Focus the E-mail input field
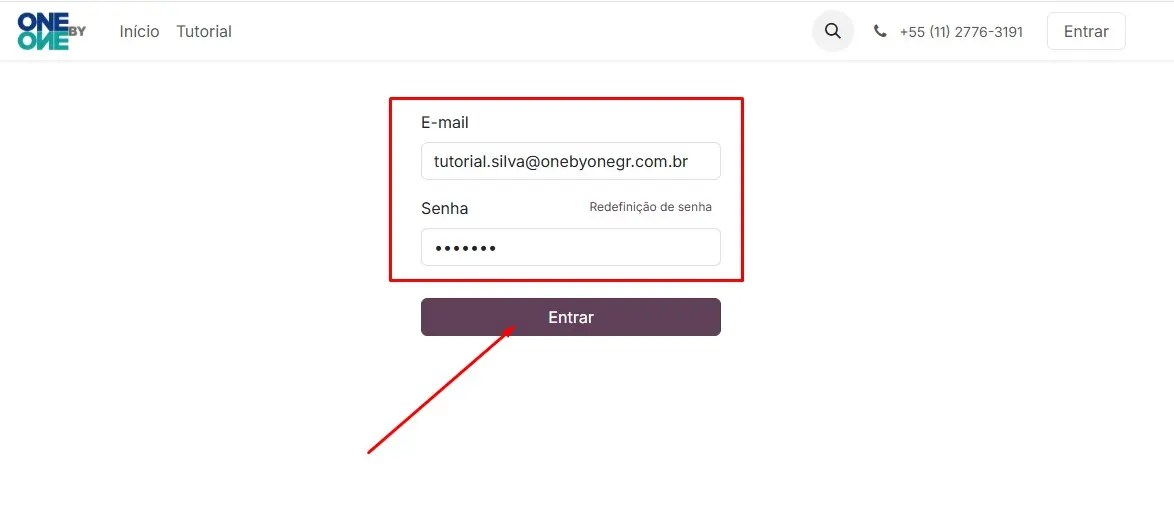The width and height of the screenshot is (1174, 525). [x=571, y=161]
